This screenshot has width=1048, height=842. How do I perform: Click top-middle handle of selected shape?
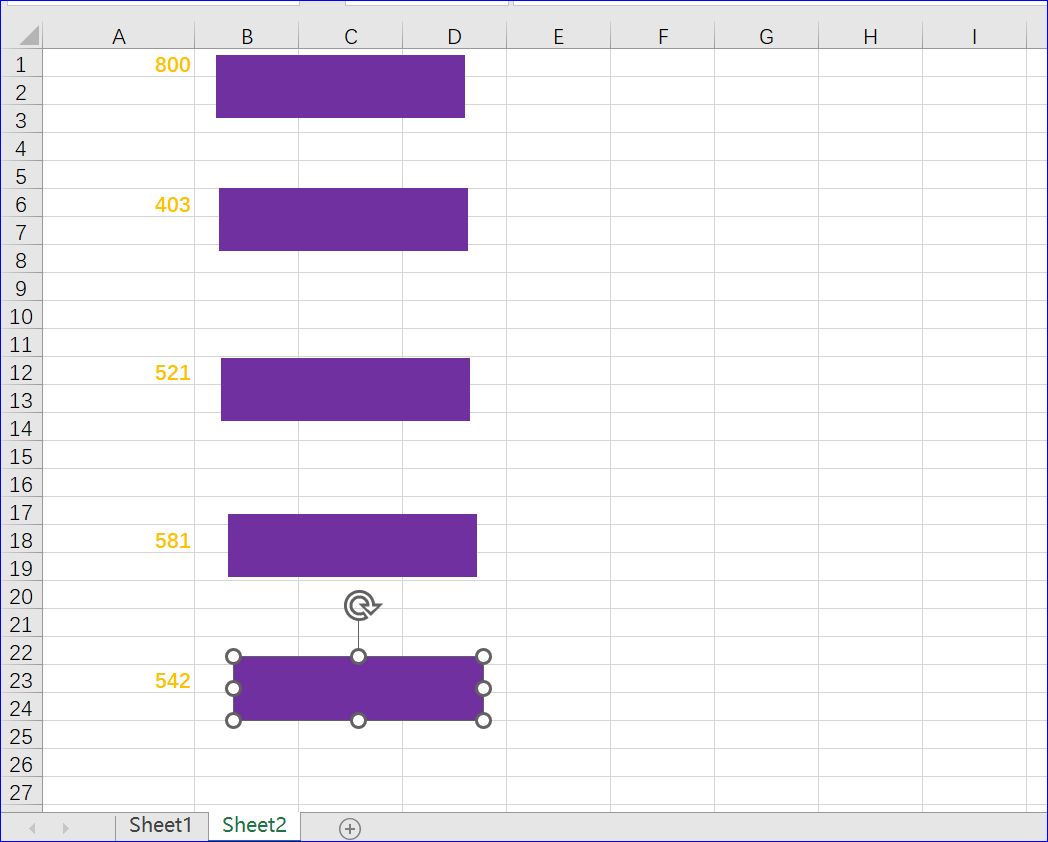[358, 656]
